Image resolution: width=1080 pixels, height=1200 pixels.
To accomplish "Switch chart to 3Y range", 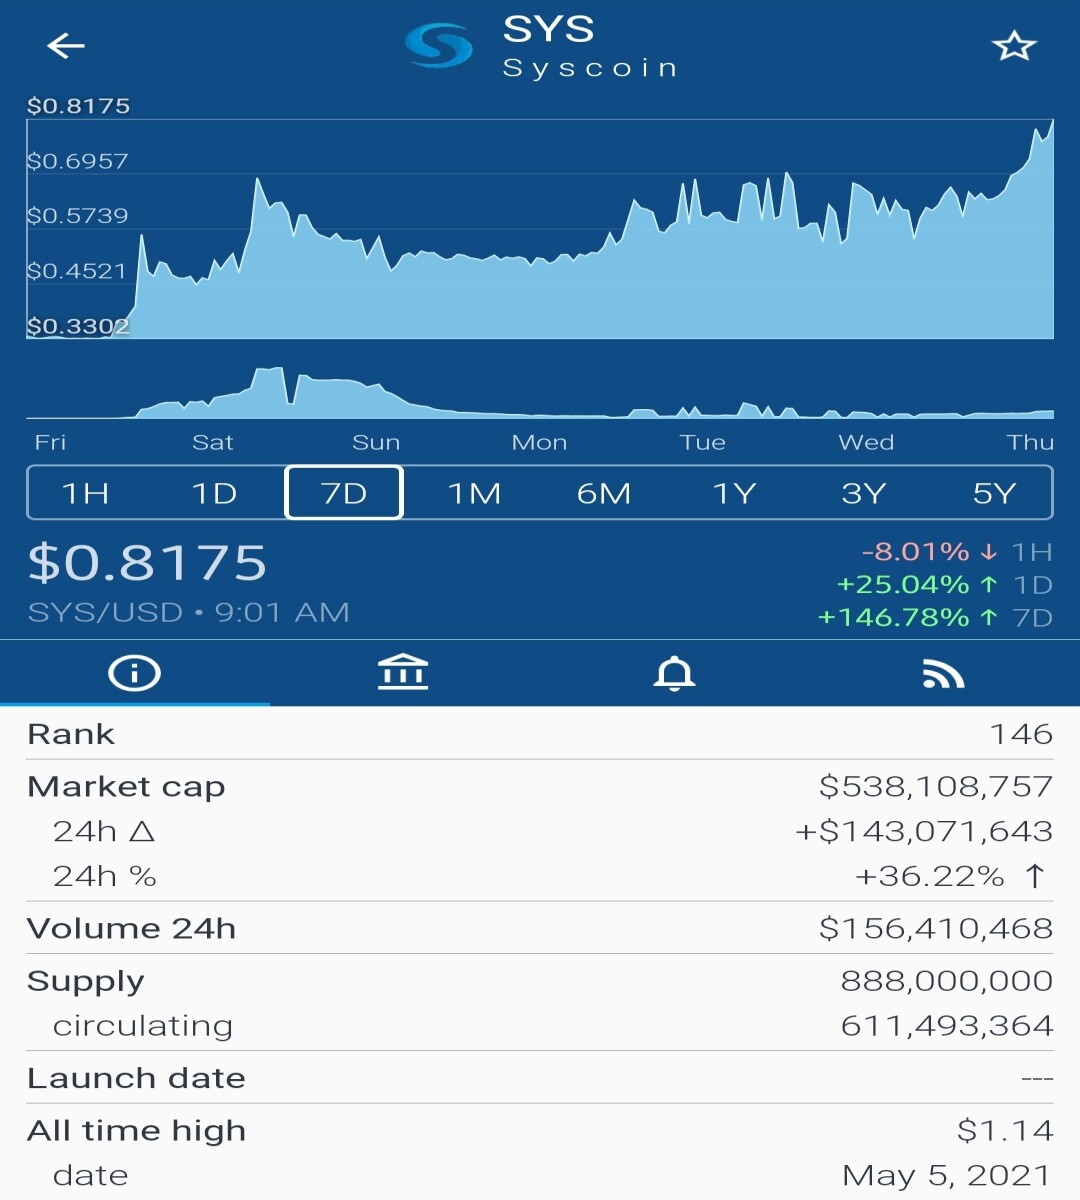I will (x=864, y=493).
